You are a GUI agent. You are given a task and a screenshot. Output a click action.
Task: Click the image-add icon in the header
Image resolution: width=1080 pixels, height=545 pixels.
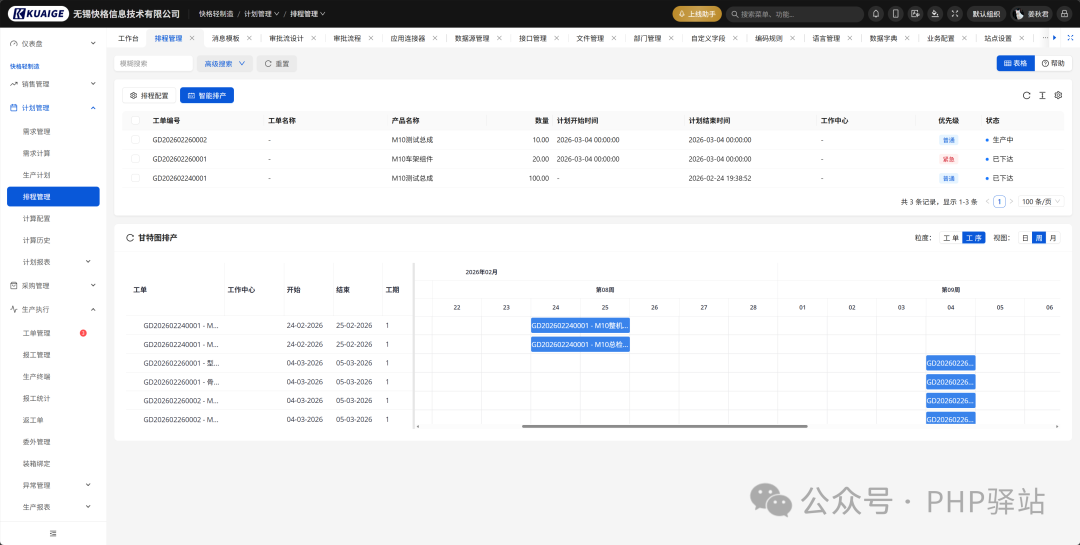915,14
